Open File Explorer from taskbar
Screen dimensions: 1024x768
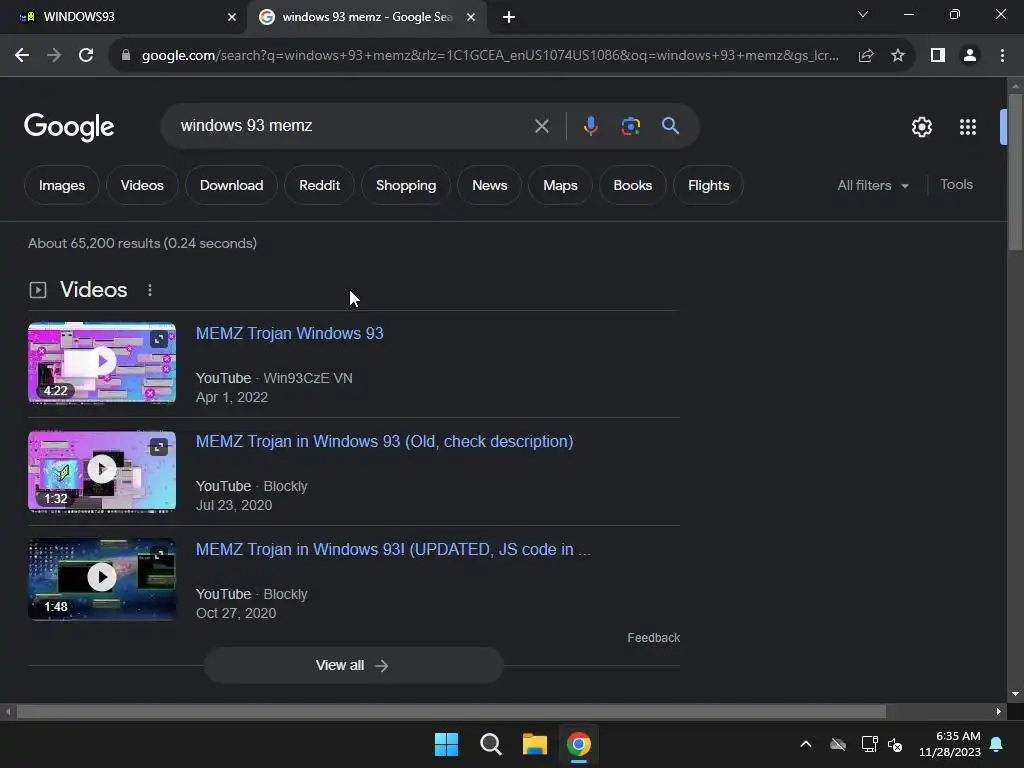coord(534,744)
